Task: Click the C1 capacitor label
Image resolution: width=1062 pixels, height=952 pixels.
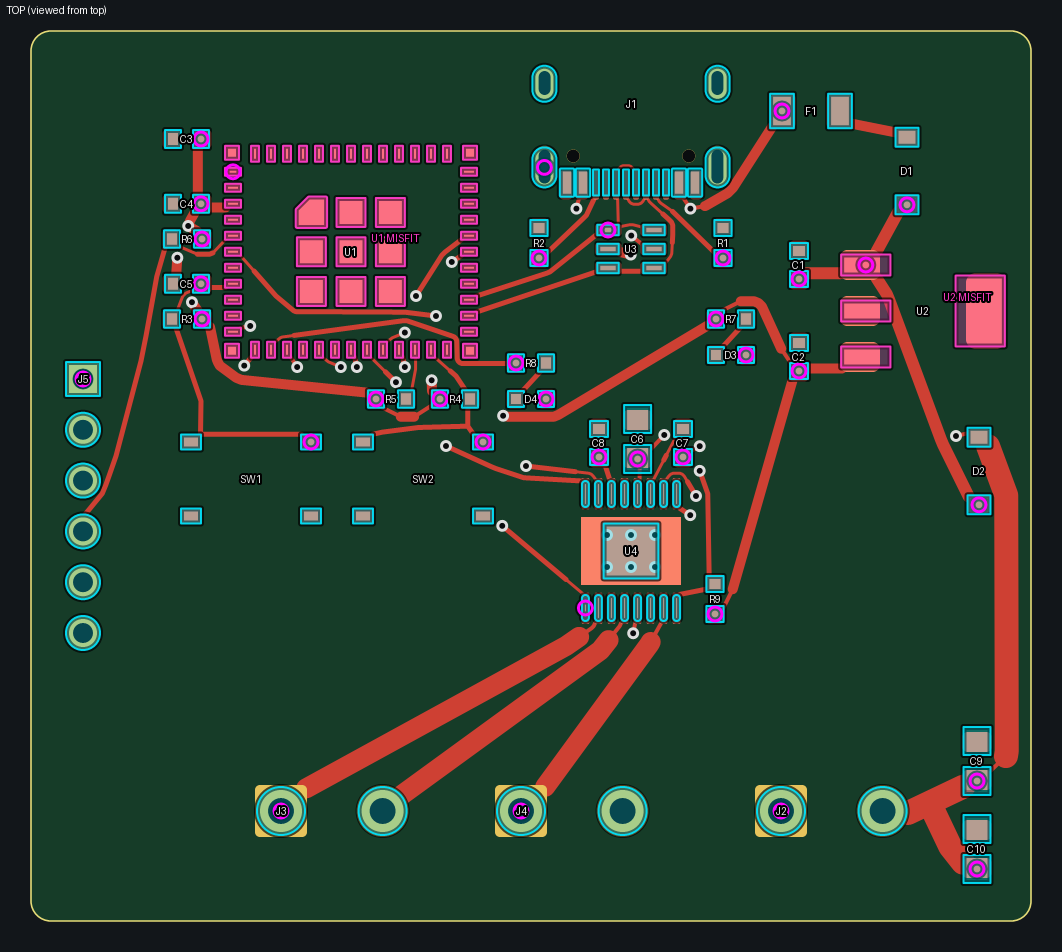Action: click(799, 265)
